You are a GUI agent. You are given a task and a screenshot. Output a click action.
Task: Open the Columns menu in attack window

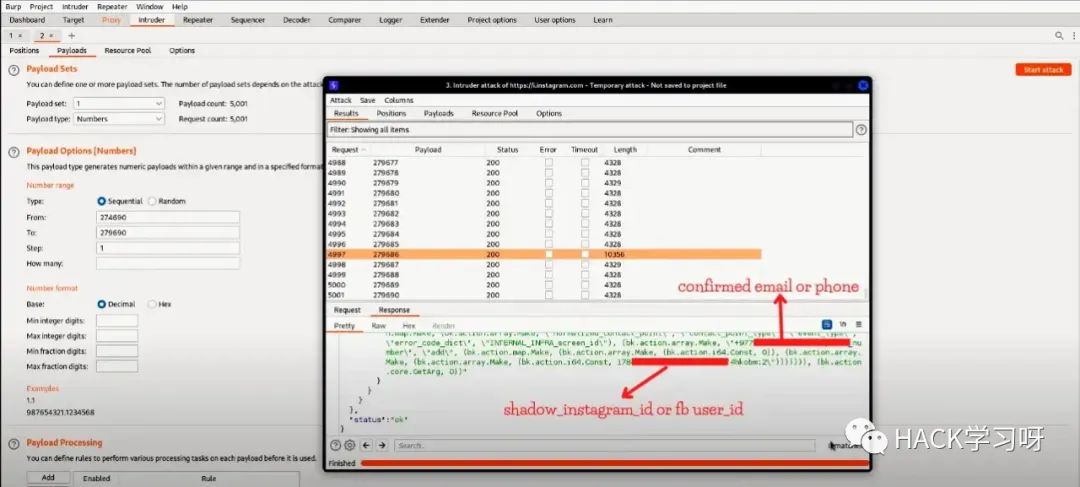tap(398, 100)
